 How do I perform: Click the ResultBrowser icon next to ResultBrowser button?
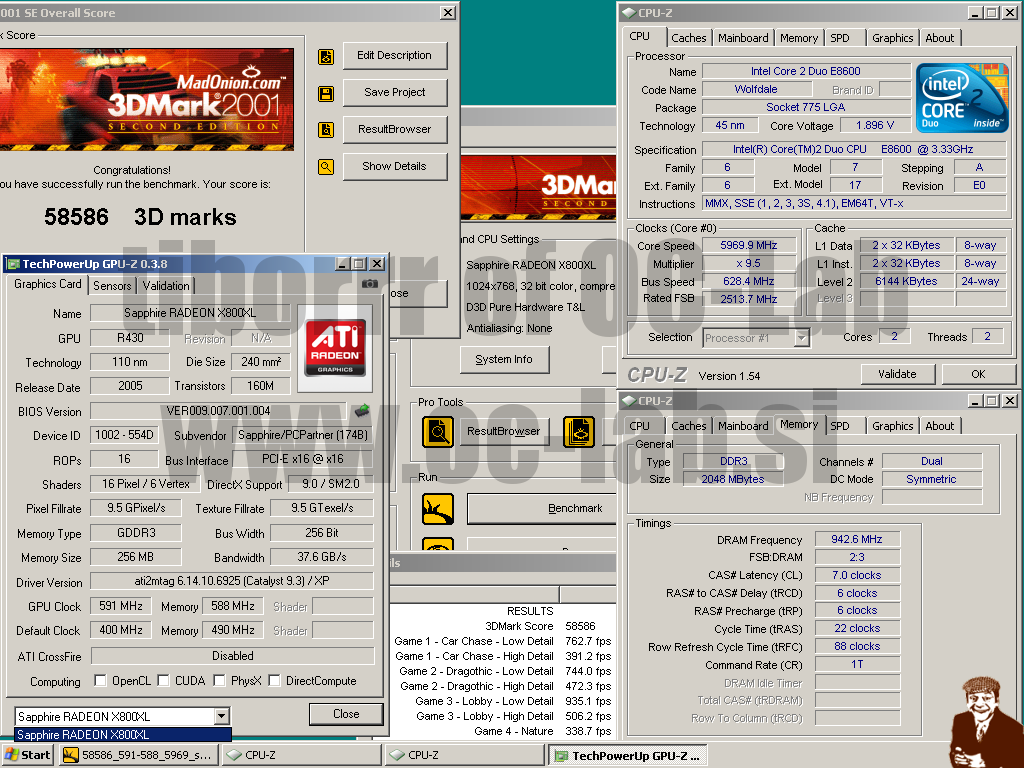point(326,130)
